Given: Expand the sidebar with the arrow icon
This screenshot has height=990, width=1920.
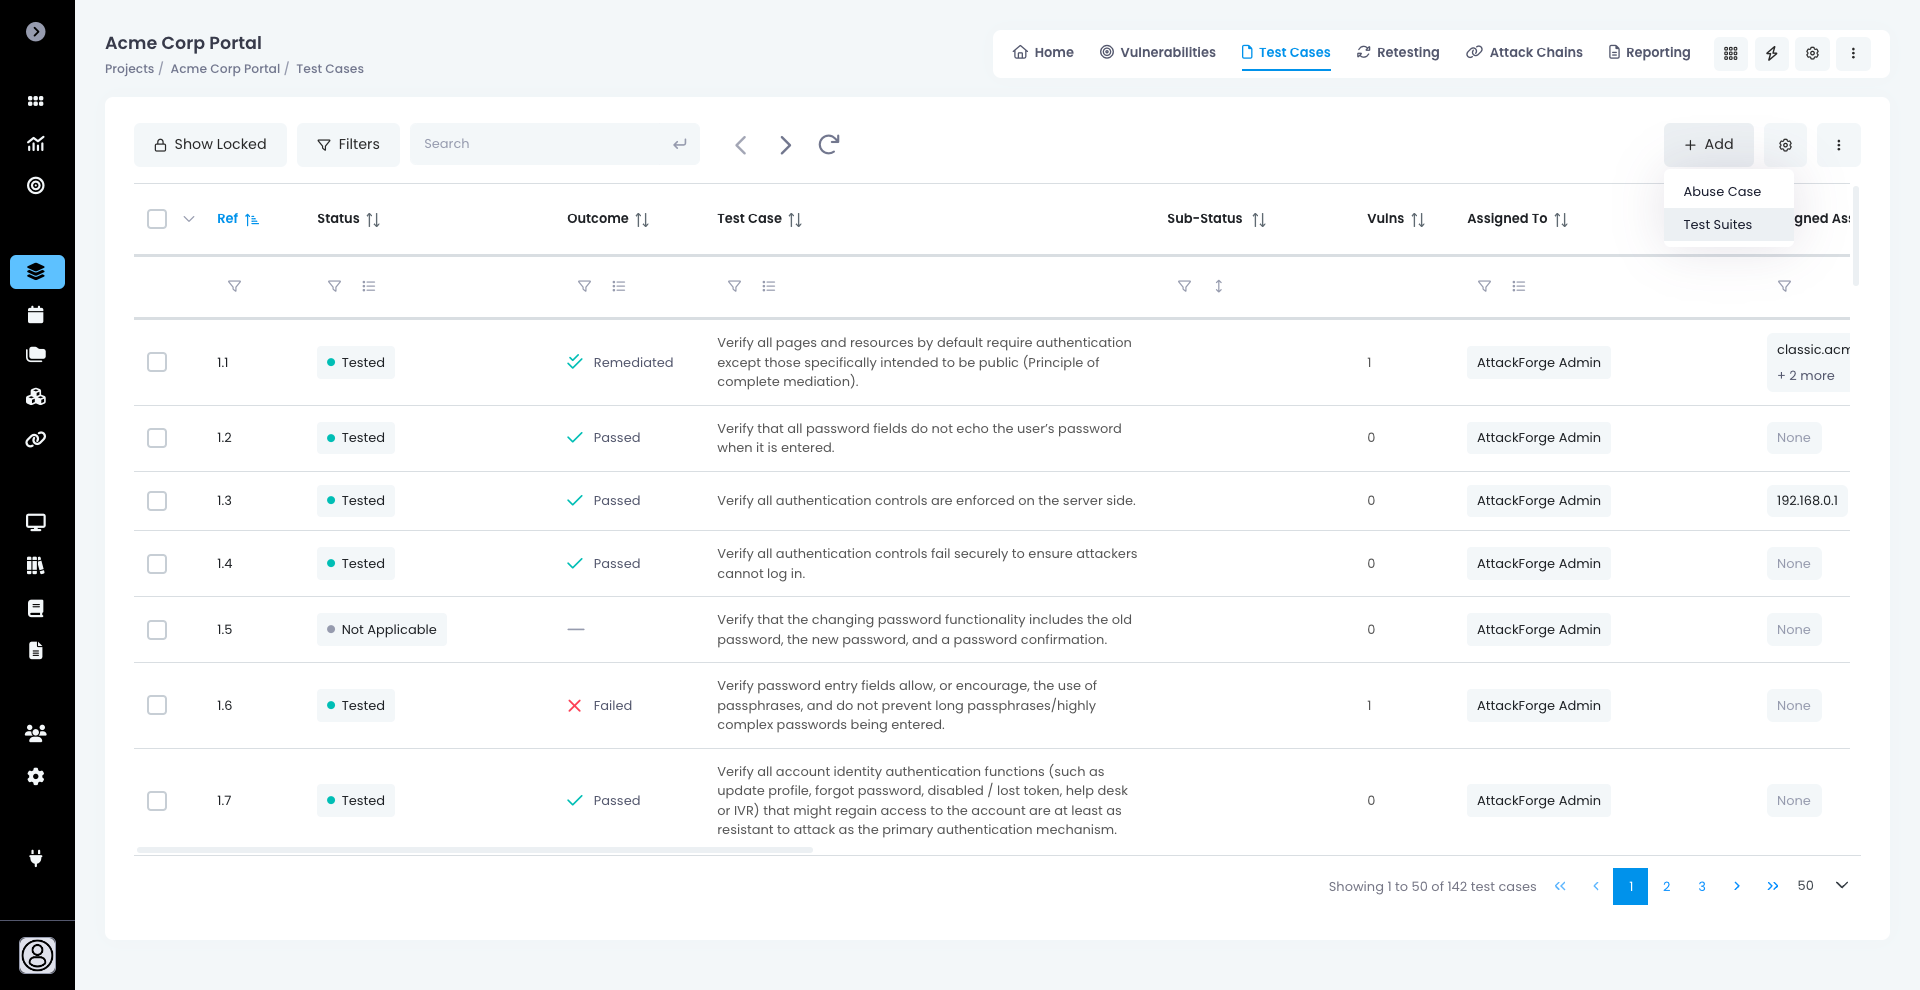Looking at the screenshot, I should [x=36, y=32].
